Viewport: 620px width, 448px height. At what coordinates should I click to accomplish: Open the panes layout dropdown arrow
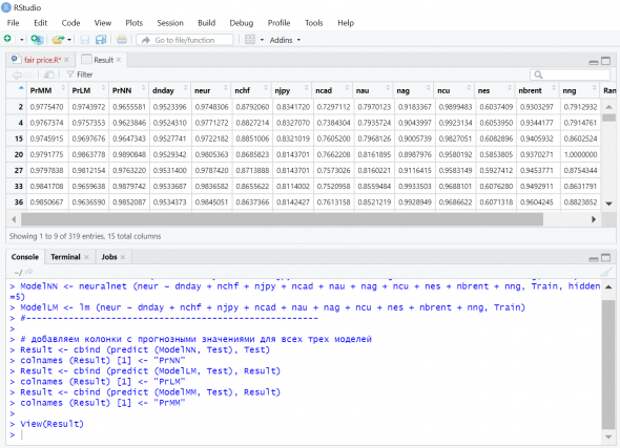coord(262,40)
